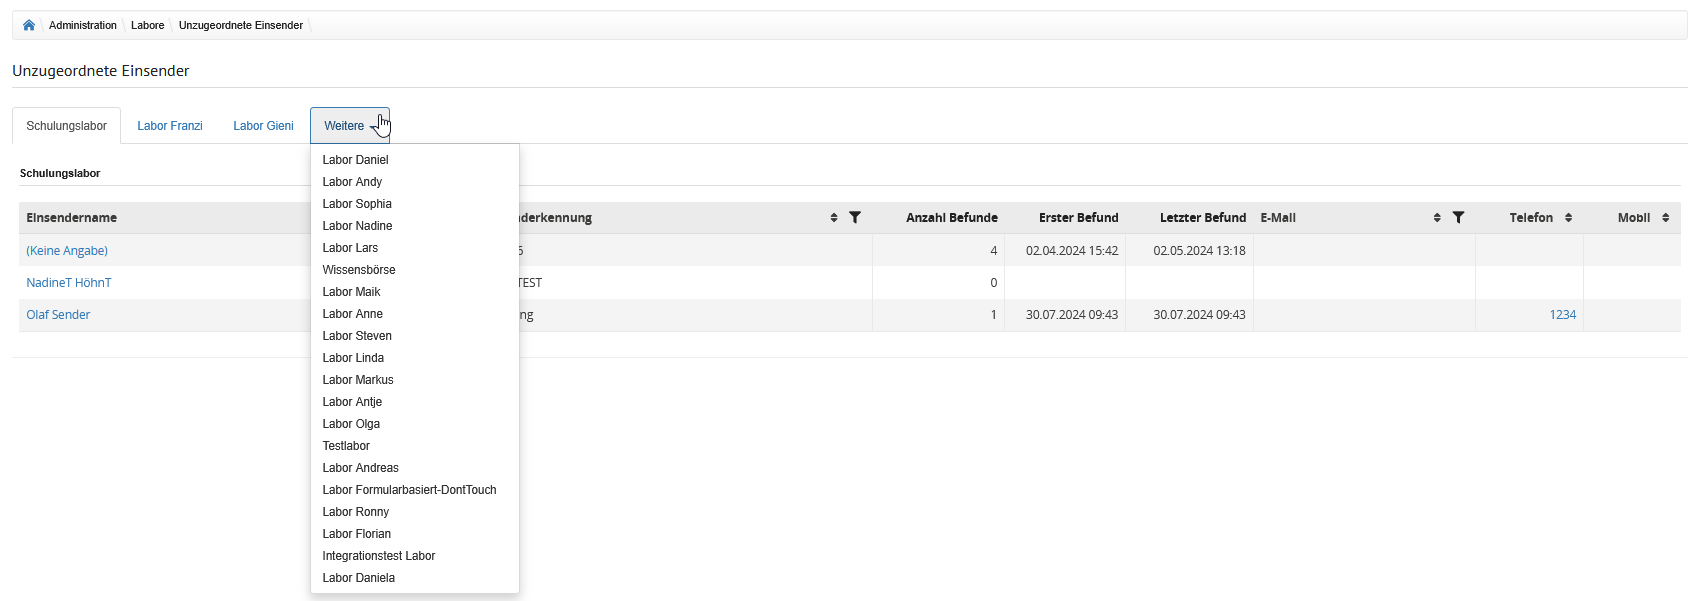
Task: Click filter icon in Einsenderkennung column
Action: pos(855,218)
